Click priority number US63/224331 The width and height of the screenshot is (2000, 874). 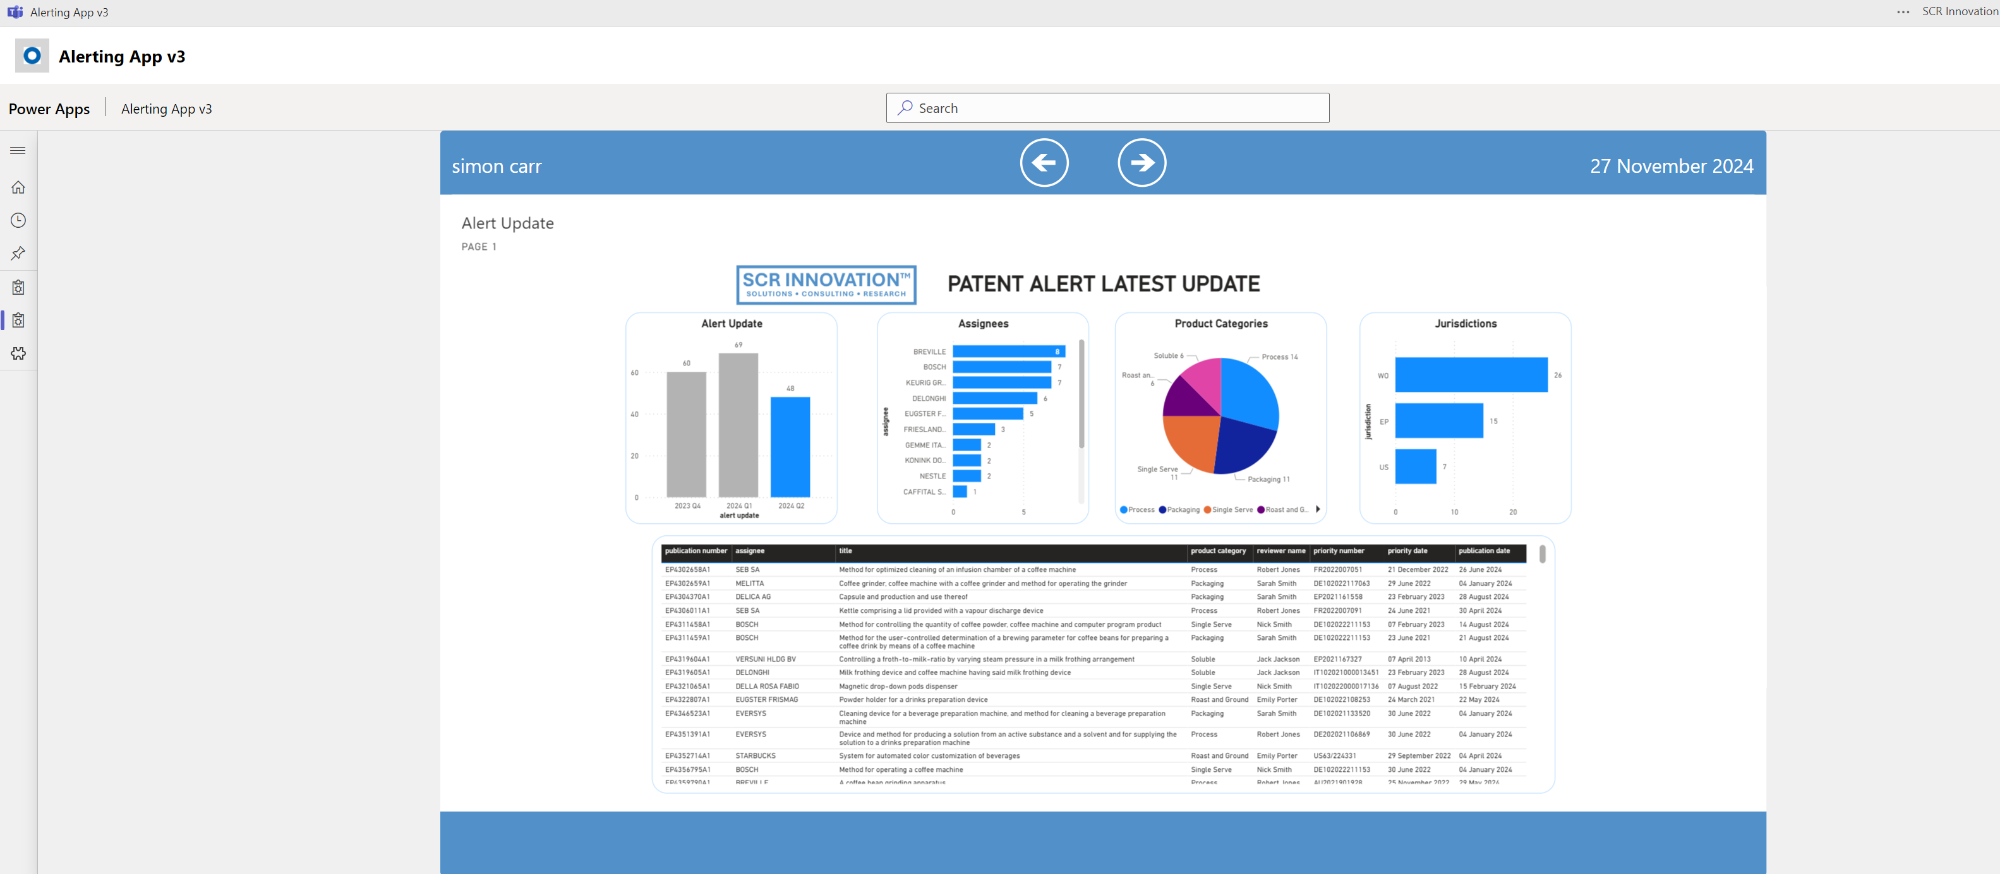[1335, 756]
